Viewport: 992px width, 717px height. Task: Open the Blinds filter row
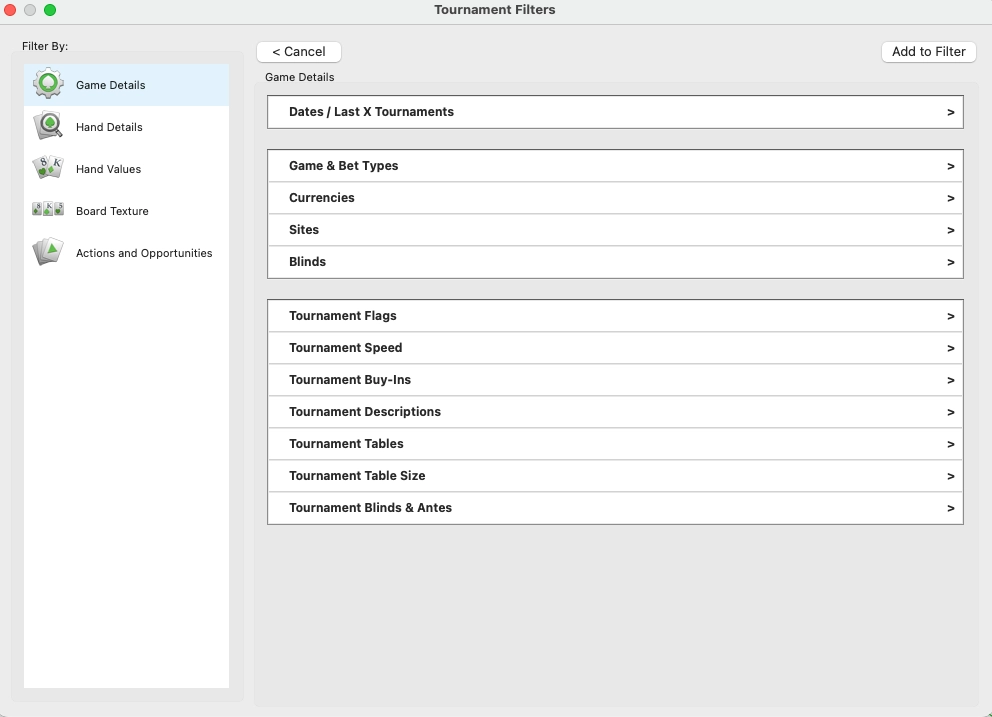(x=615, y=262)
